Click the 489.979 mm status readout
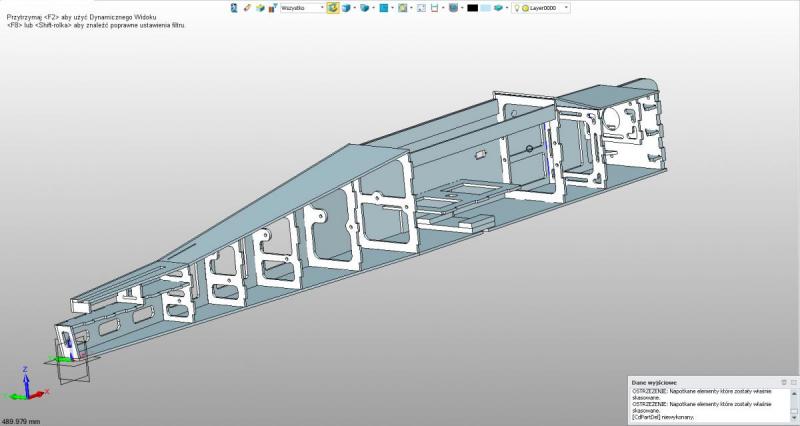 [22, 421]
